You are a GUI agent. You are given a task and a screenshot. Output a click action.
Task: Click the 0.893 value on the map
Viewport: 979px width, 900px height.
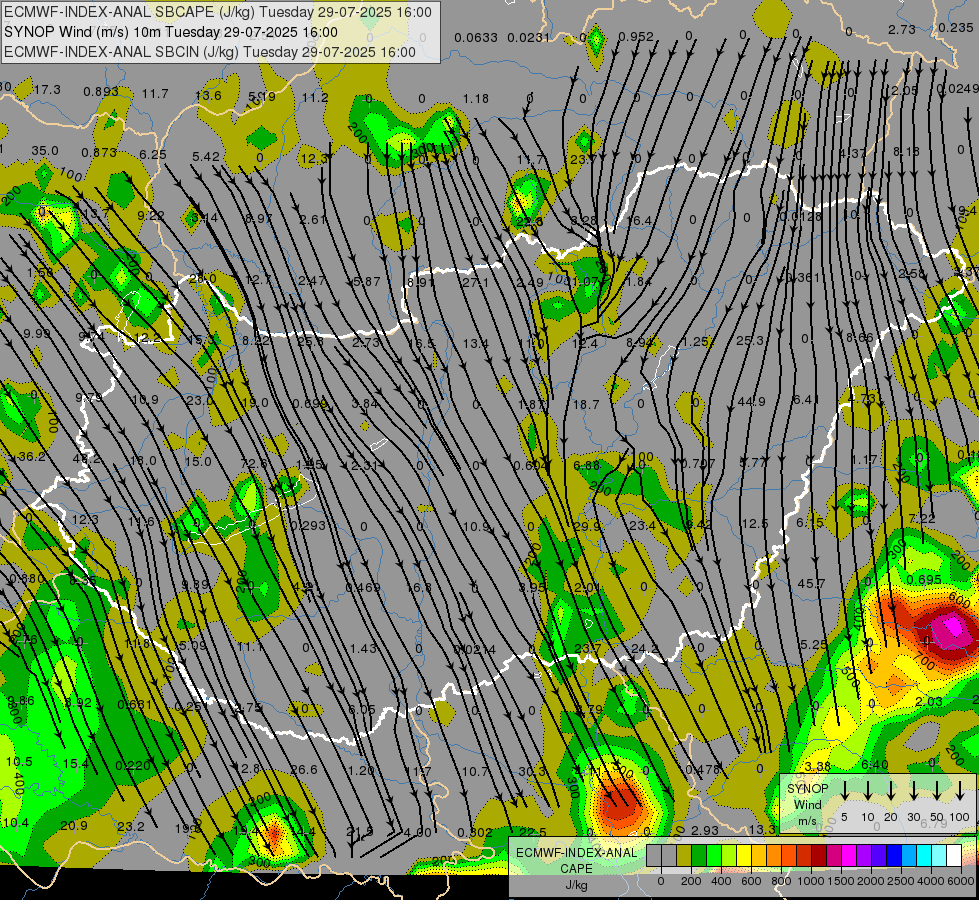point(101,92)
